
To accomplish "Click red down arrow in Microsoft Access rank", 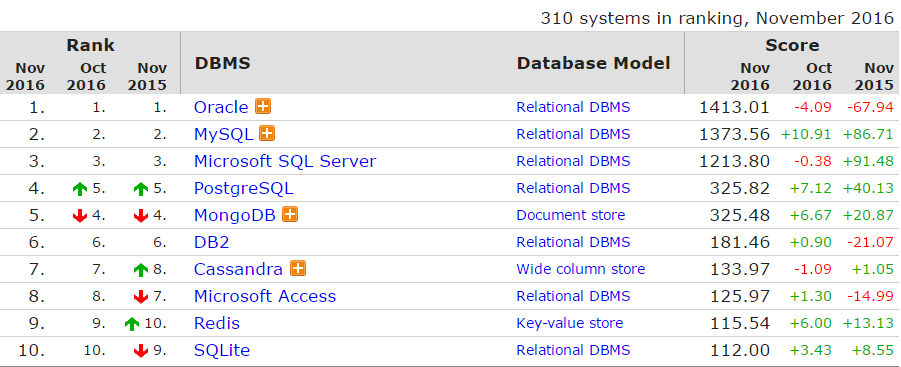I will coord(140,296).
